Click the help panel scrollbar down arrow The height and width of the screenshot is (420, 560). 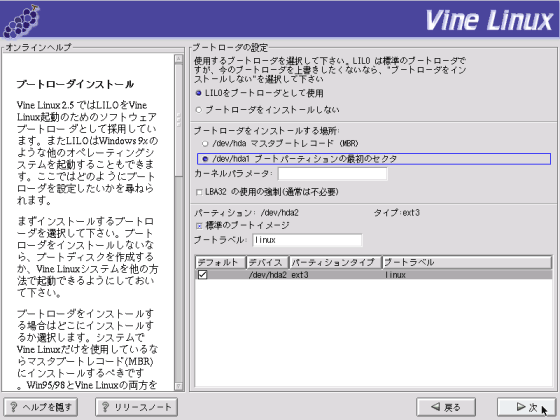[179, 386]
